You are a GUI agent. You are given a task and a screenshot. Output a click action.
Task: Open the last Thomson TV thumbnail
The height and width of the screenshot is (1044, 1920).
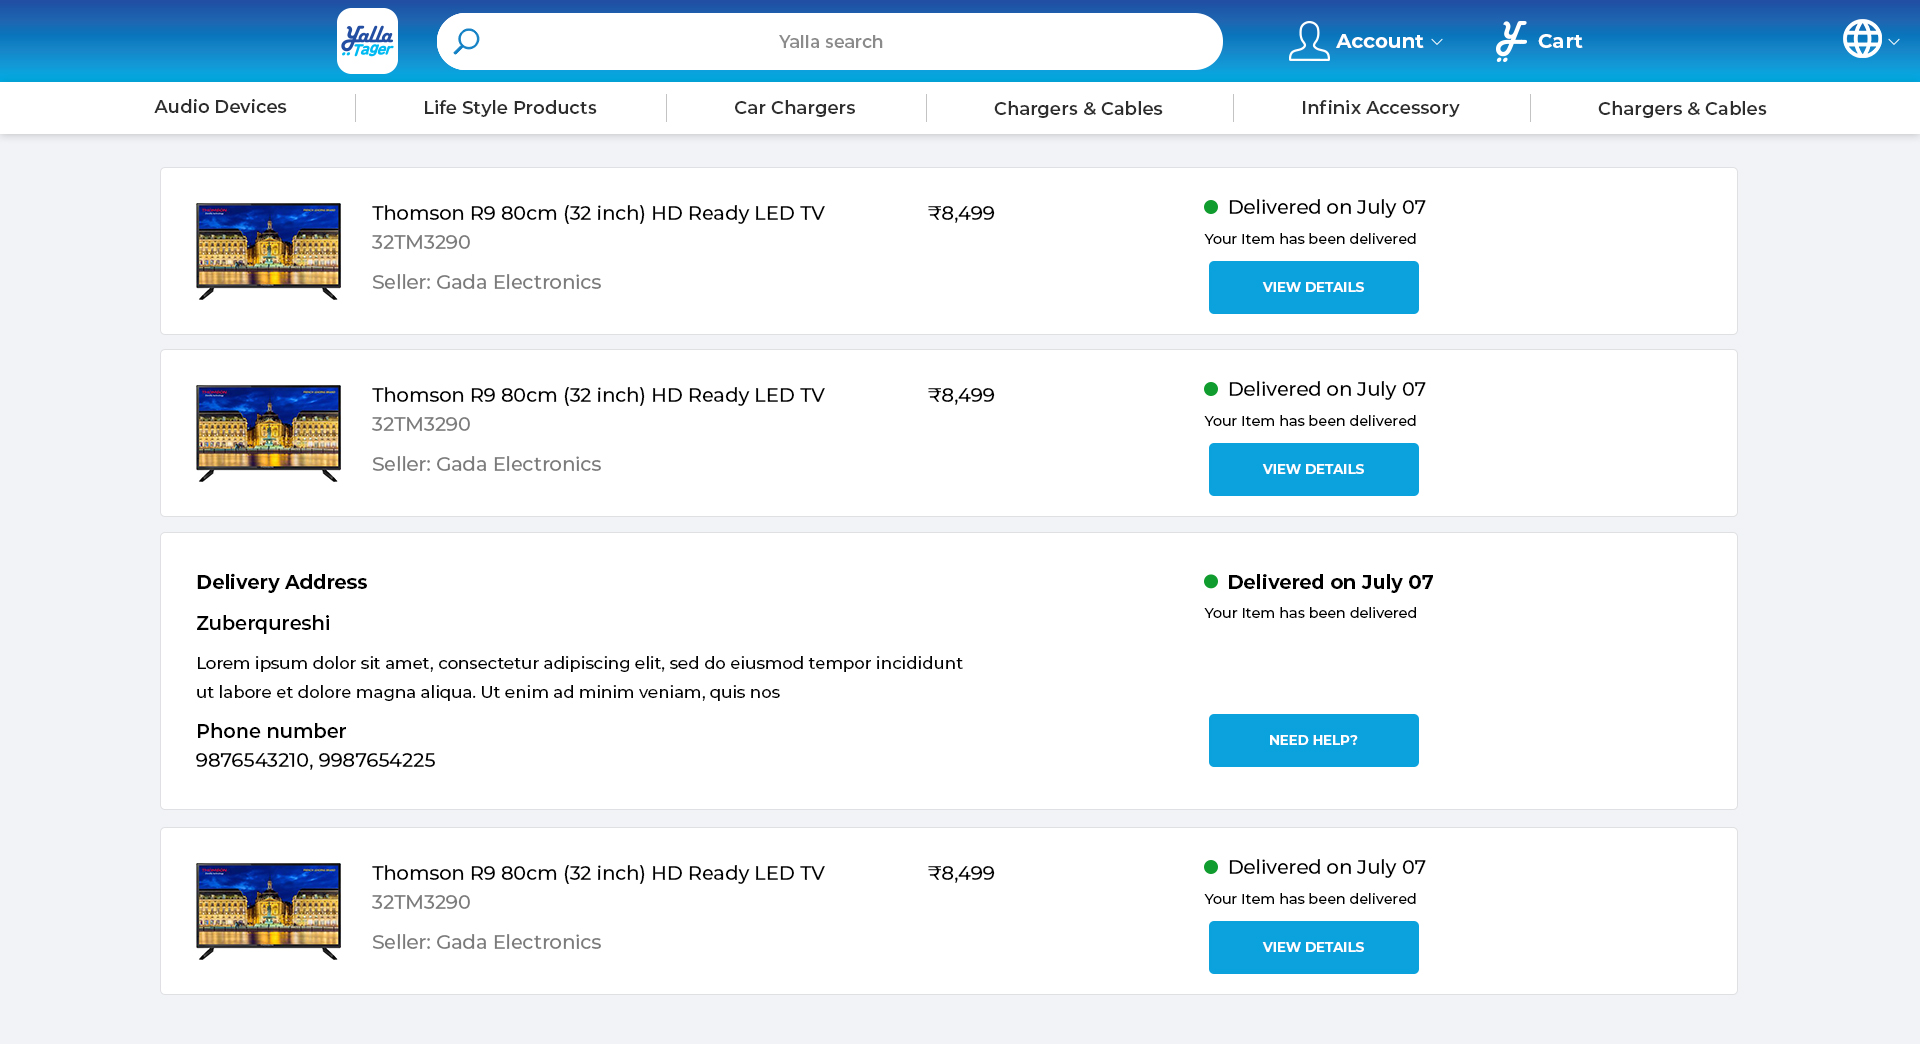click(268, 911)
